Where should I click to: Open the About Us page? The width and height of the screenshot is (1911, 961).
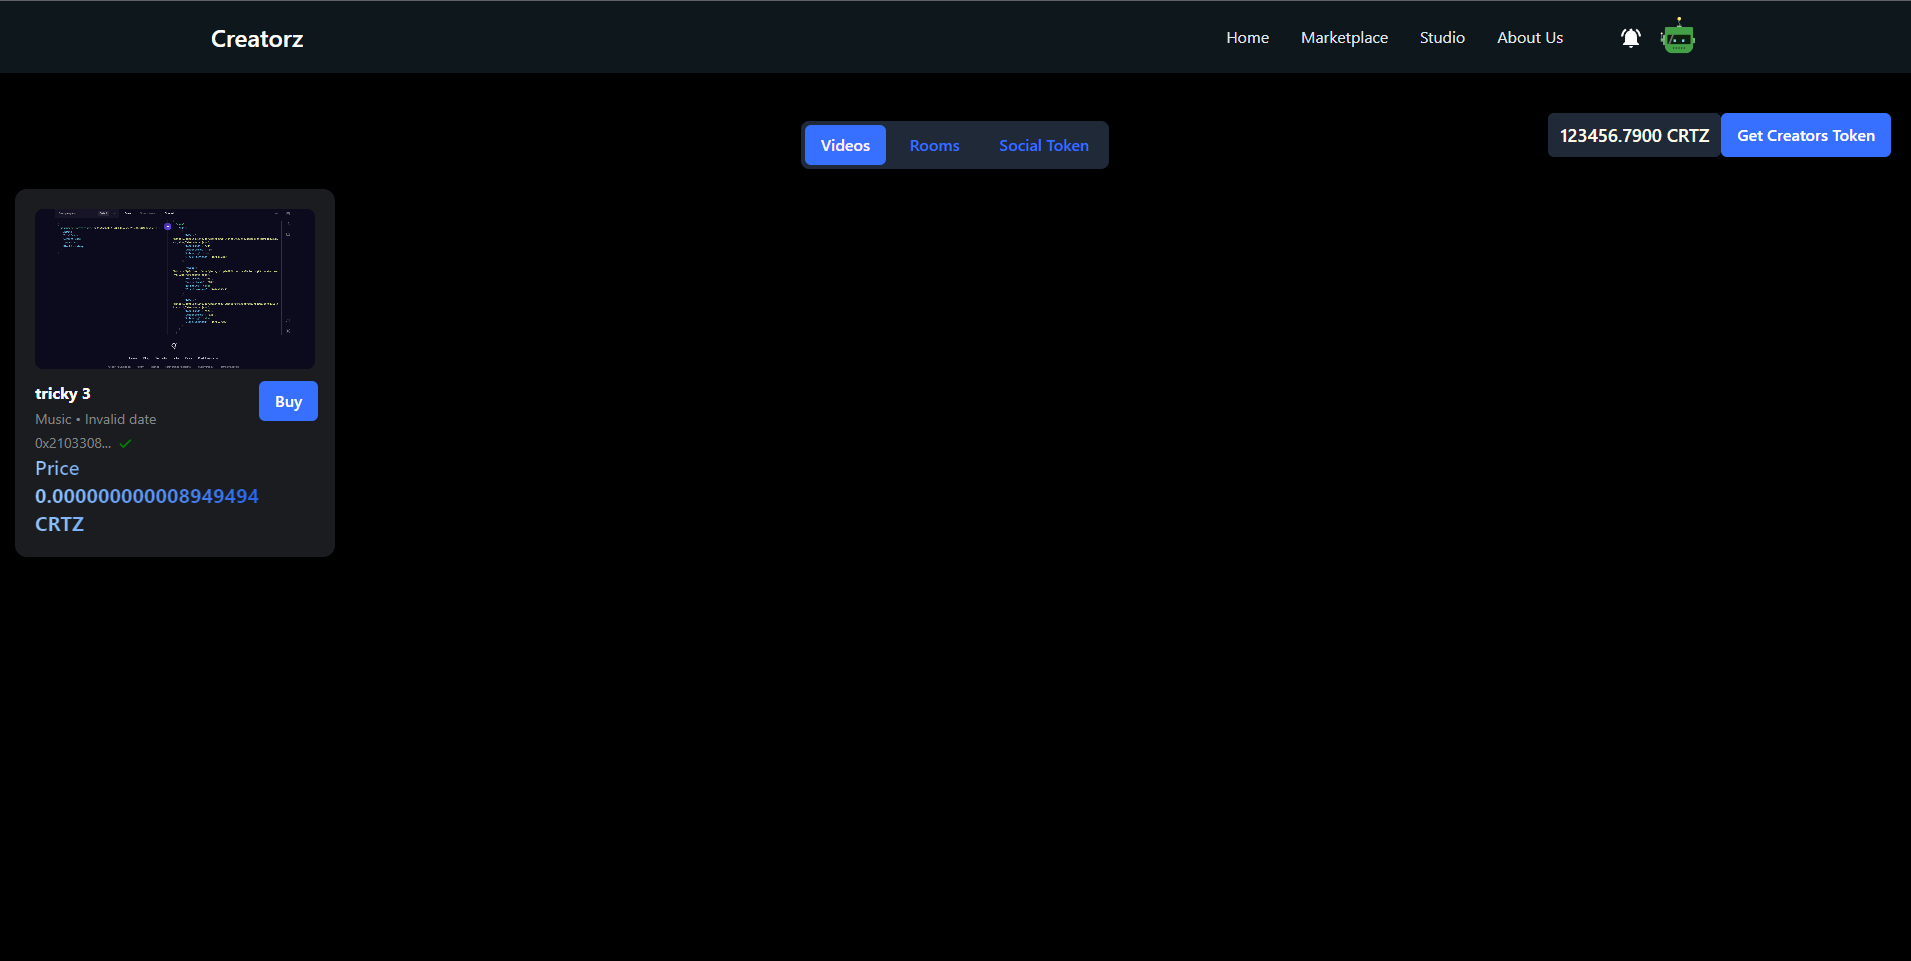point(1529,37)
